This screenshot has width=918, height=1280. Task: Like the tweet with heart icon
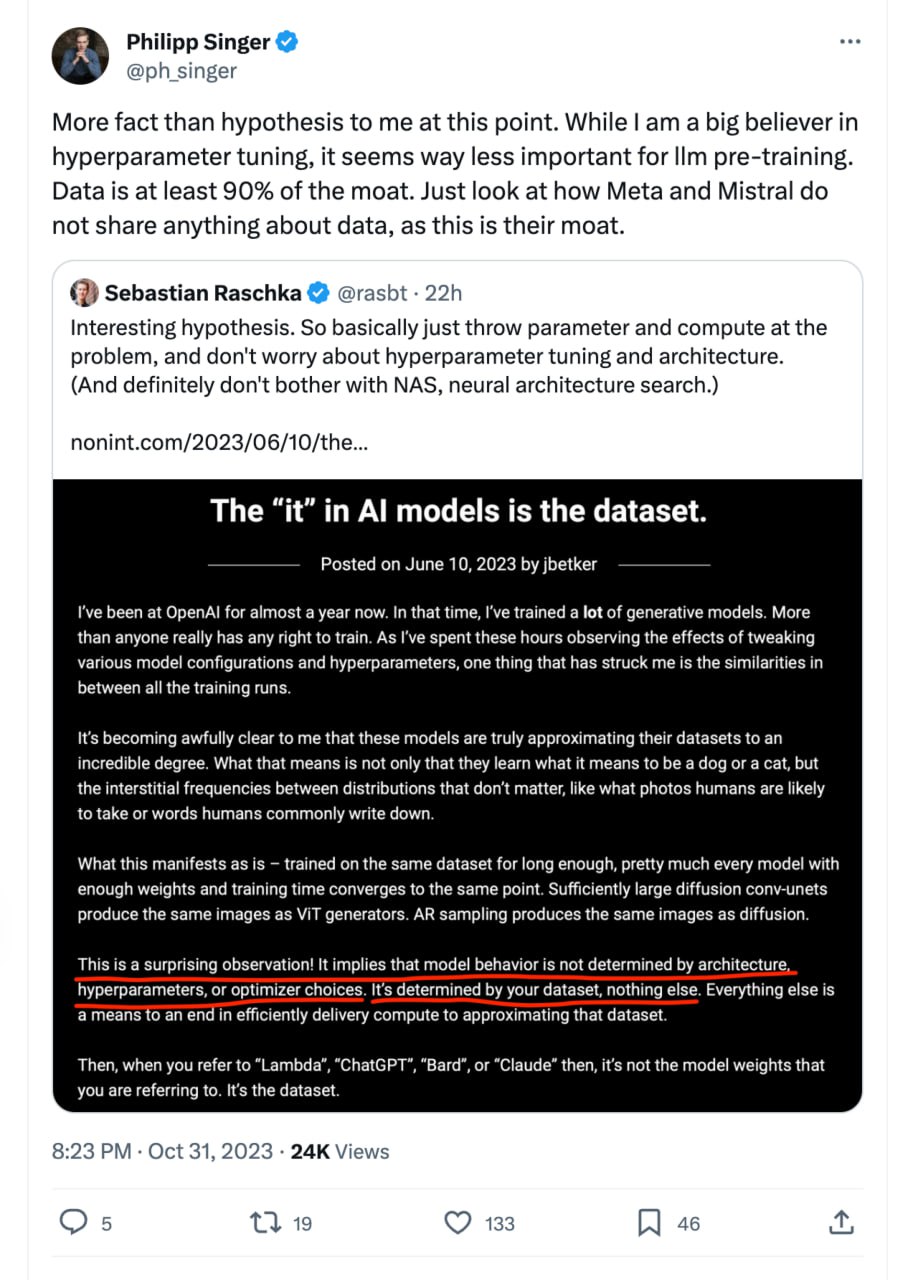pyautogui.click(x=458, y=1222)
